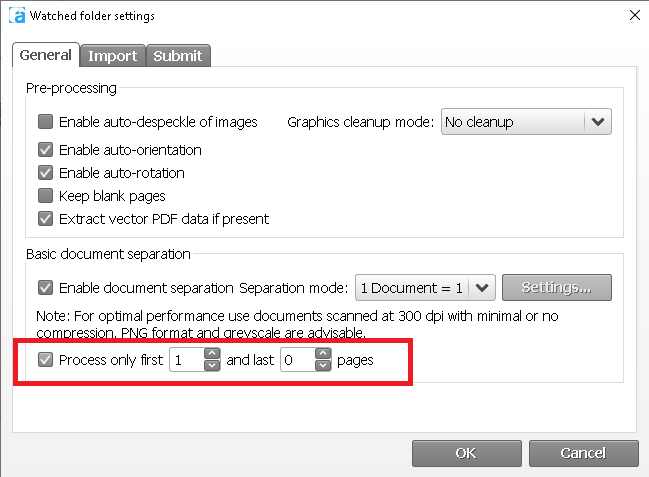649x477 pixels.
Task: Uncheck Extract vector PDF data if present
Action: pyautogui.click(x=46, y=219)
